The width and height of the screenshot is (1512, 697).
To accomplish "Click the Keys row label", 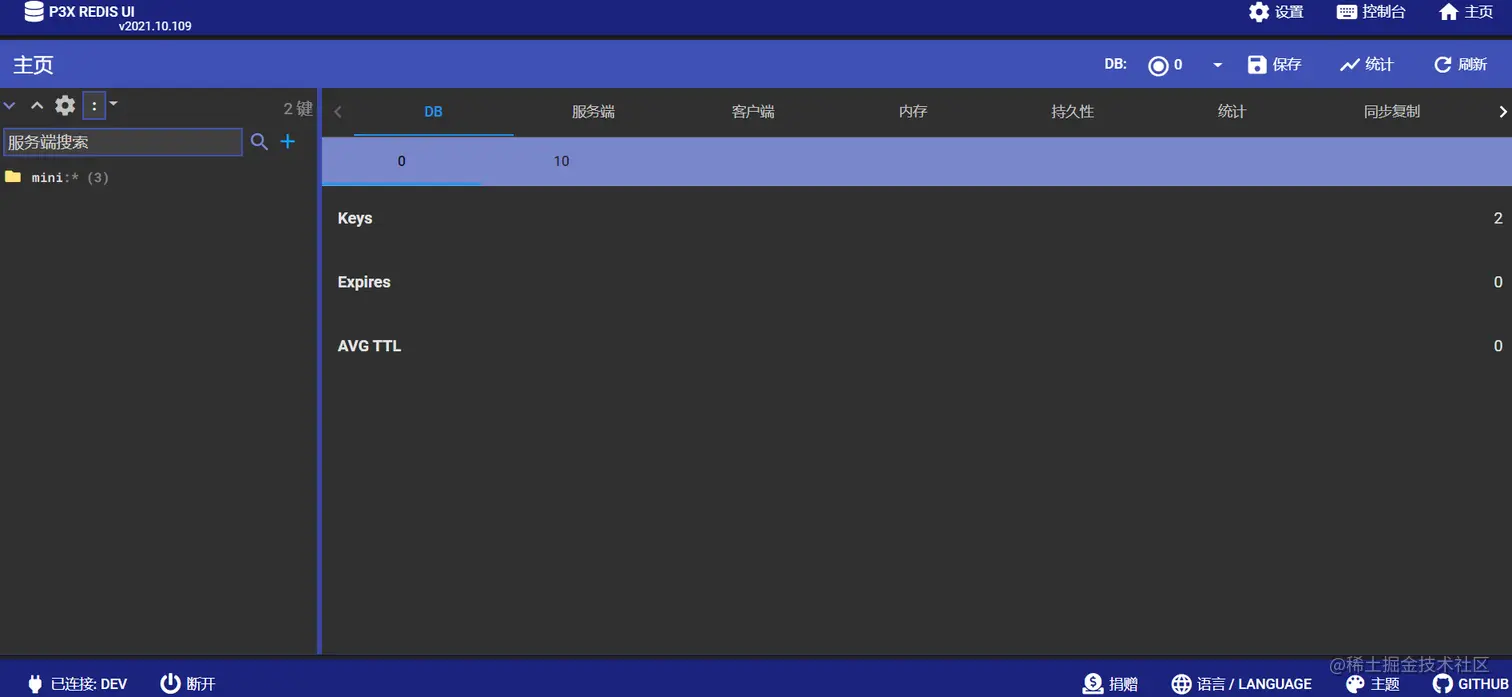I will (x=355, y=218).
